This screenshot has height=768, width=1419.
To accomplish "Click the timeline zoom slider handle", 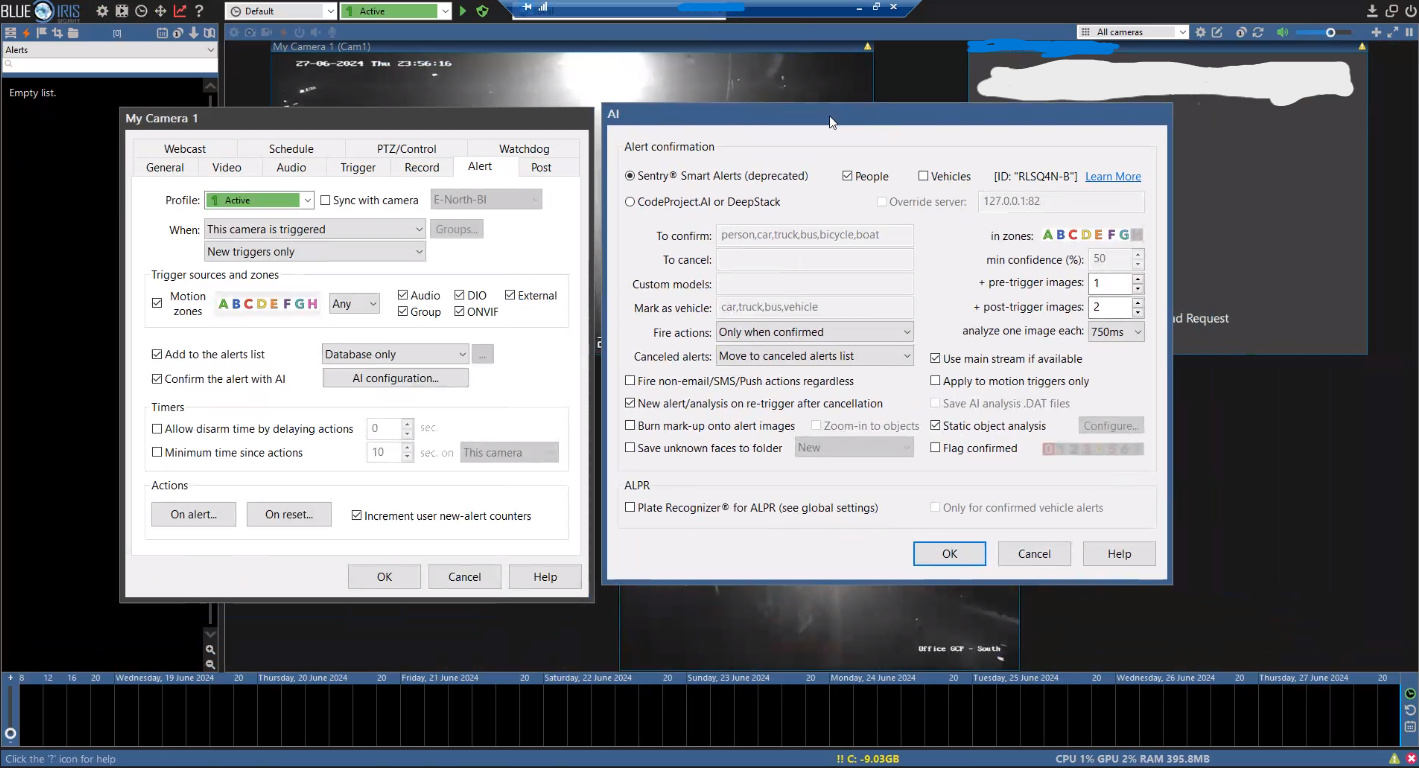I will [10, 733].
